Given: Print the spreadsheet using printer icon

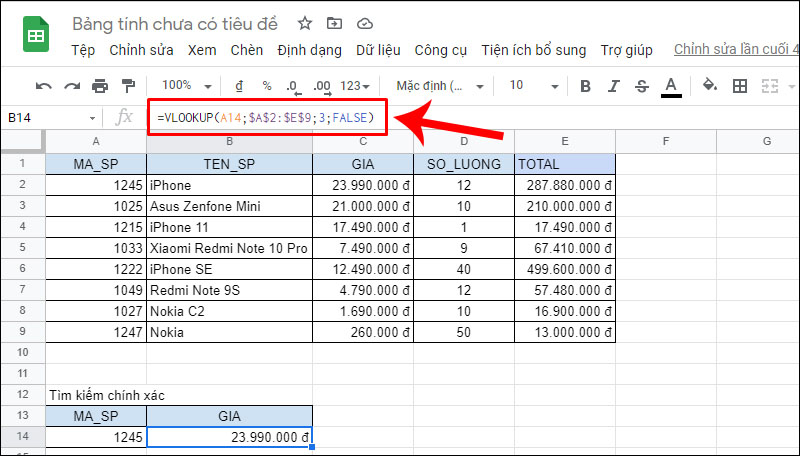Looking at the screenshot, I should [100, 86].
